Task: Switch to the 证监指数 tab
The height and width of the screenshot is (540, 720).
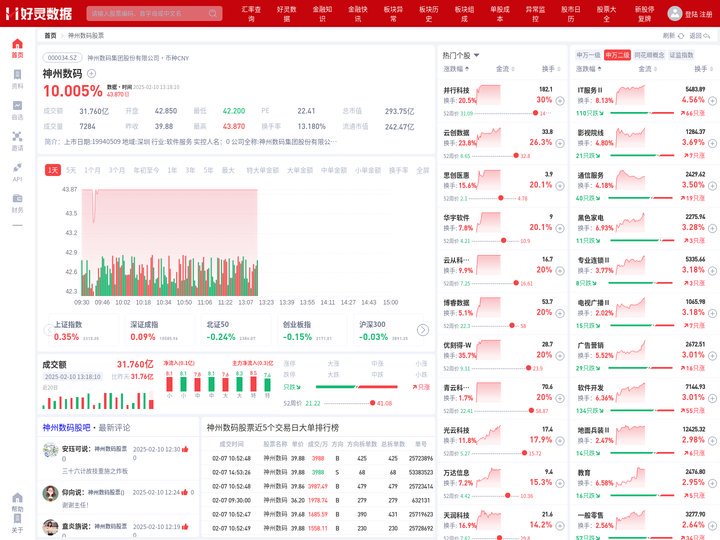Action: click(x=681, y=55)
